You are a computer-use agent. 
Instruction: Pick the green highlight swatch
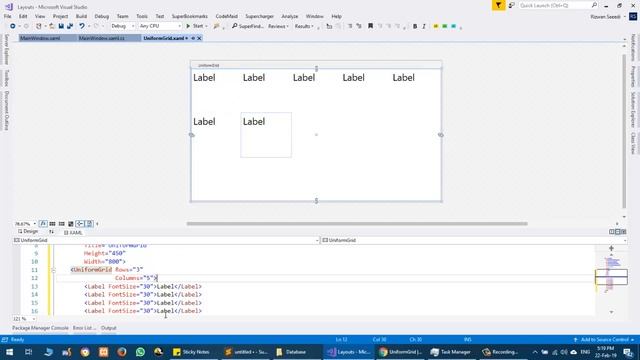(444, 26)
